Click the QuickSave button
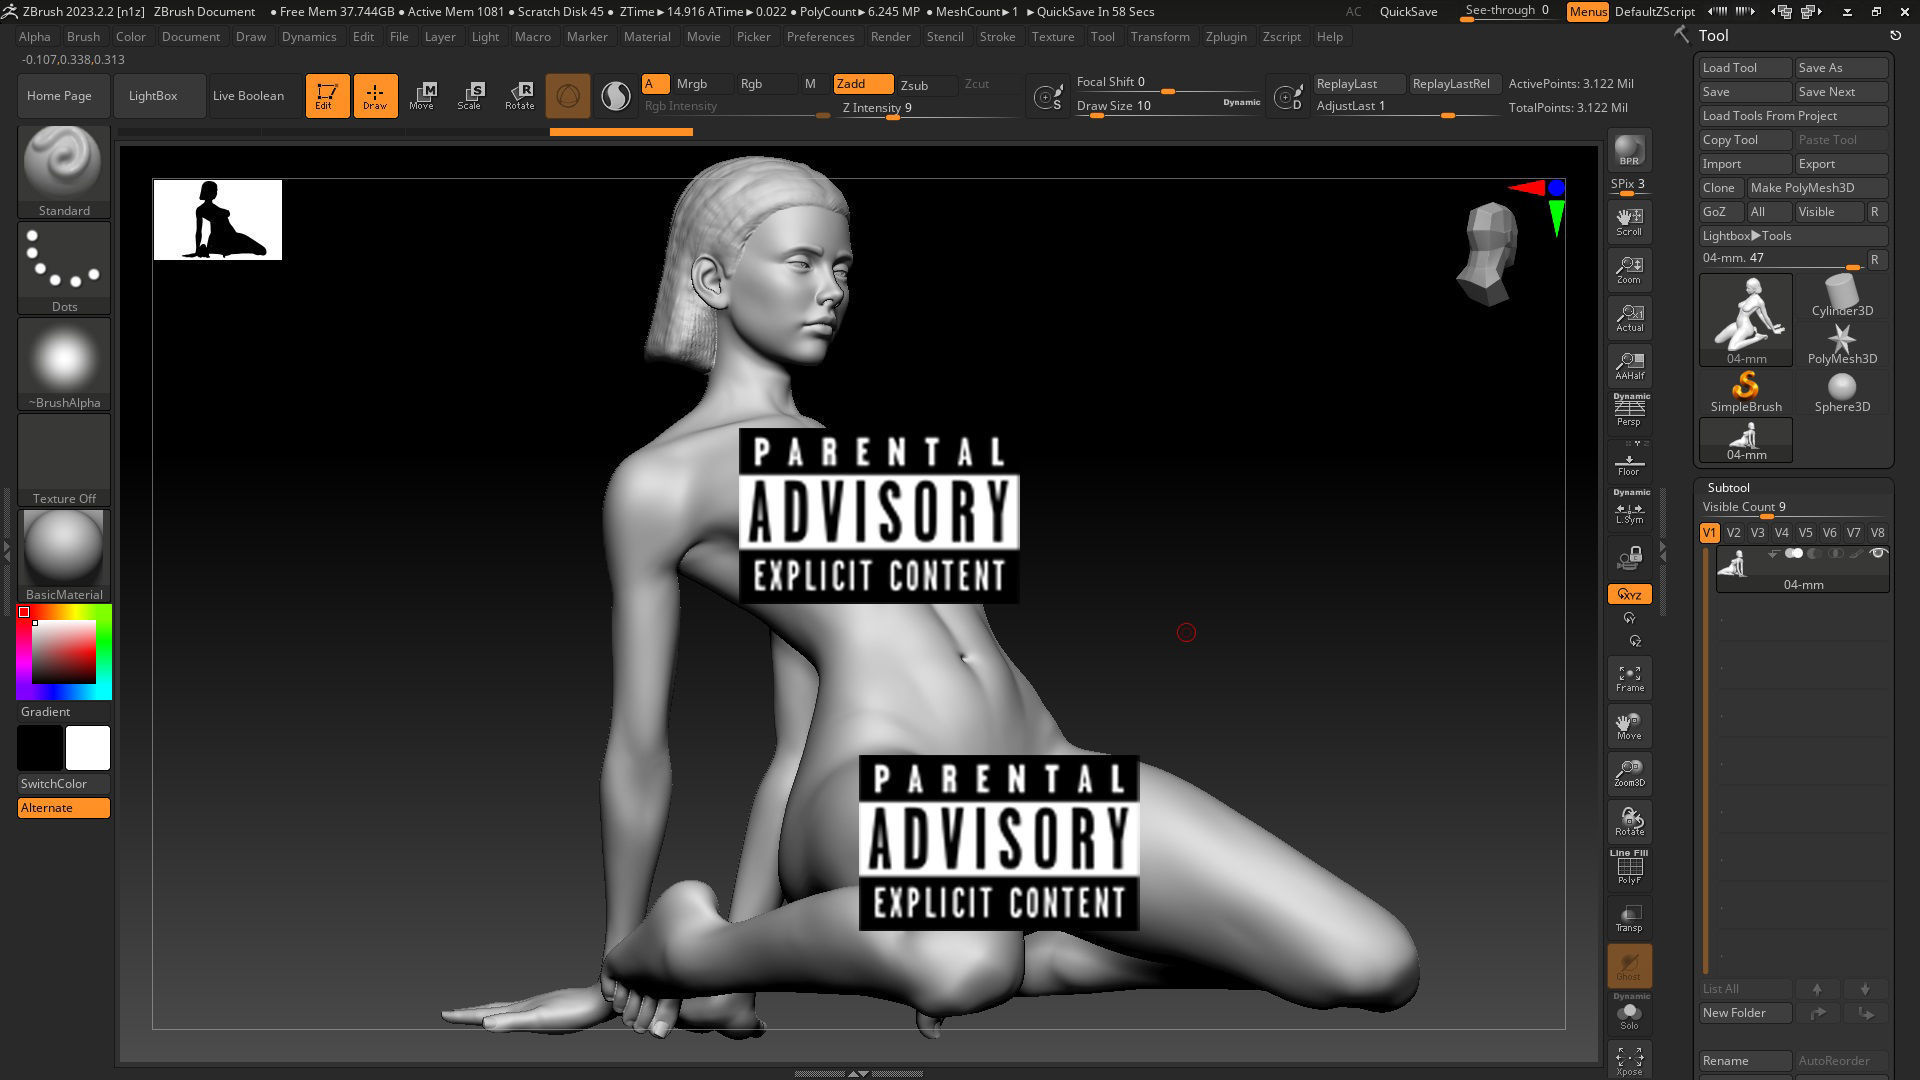Viewport: 1920px width, 1080px height. 1408,11
